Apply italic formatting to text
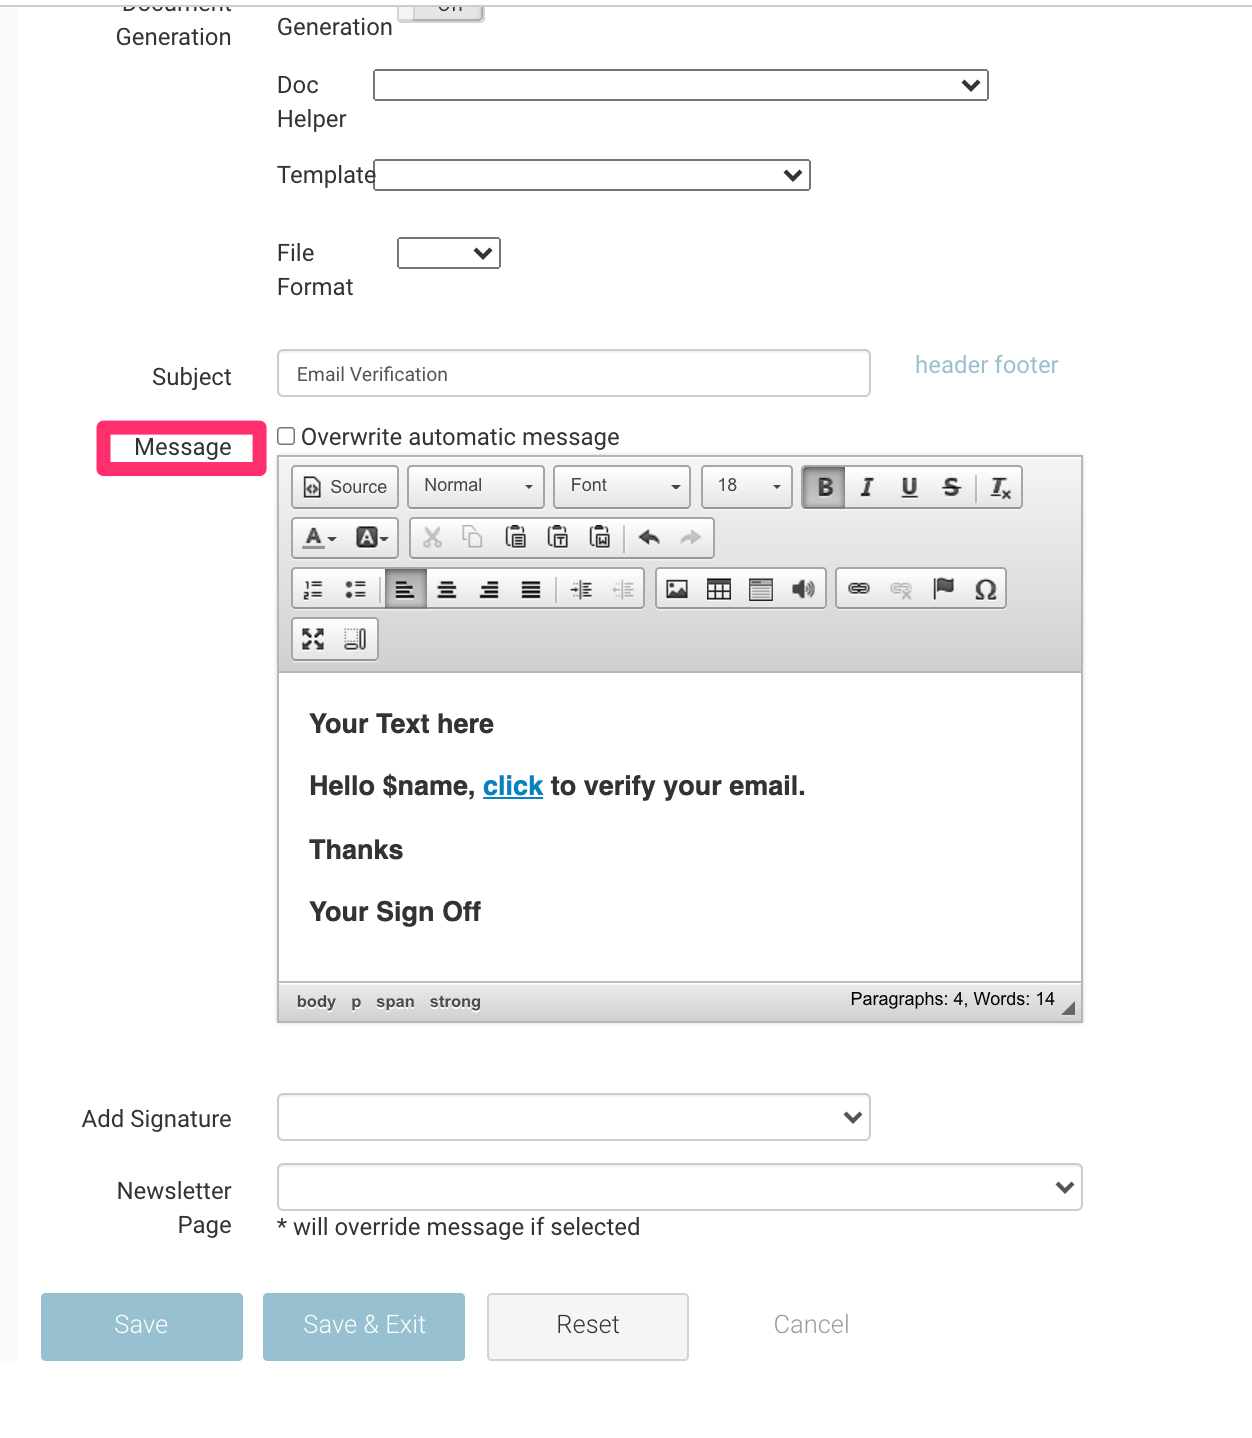Screen dimensions: 1252x1438 (867, 487)
